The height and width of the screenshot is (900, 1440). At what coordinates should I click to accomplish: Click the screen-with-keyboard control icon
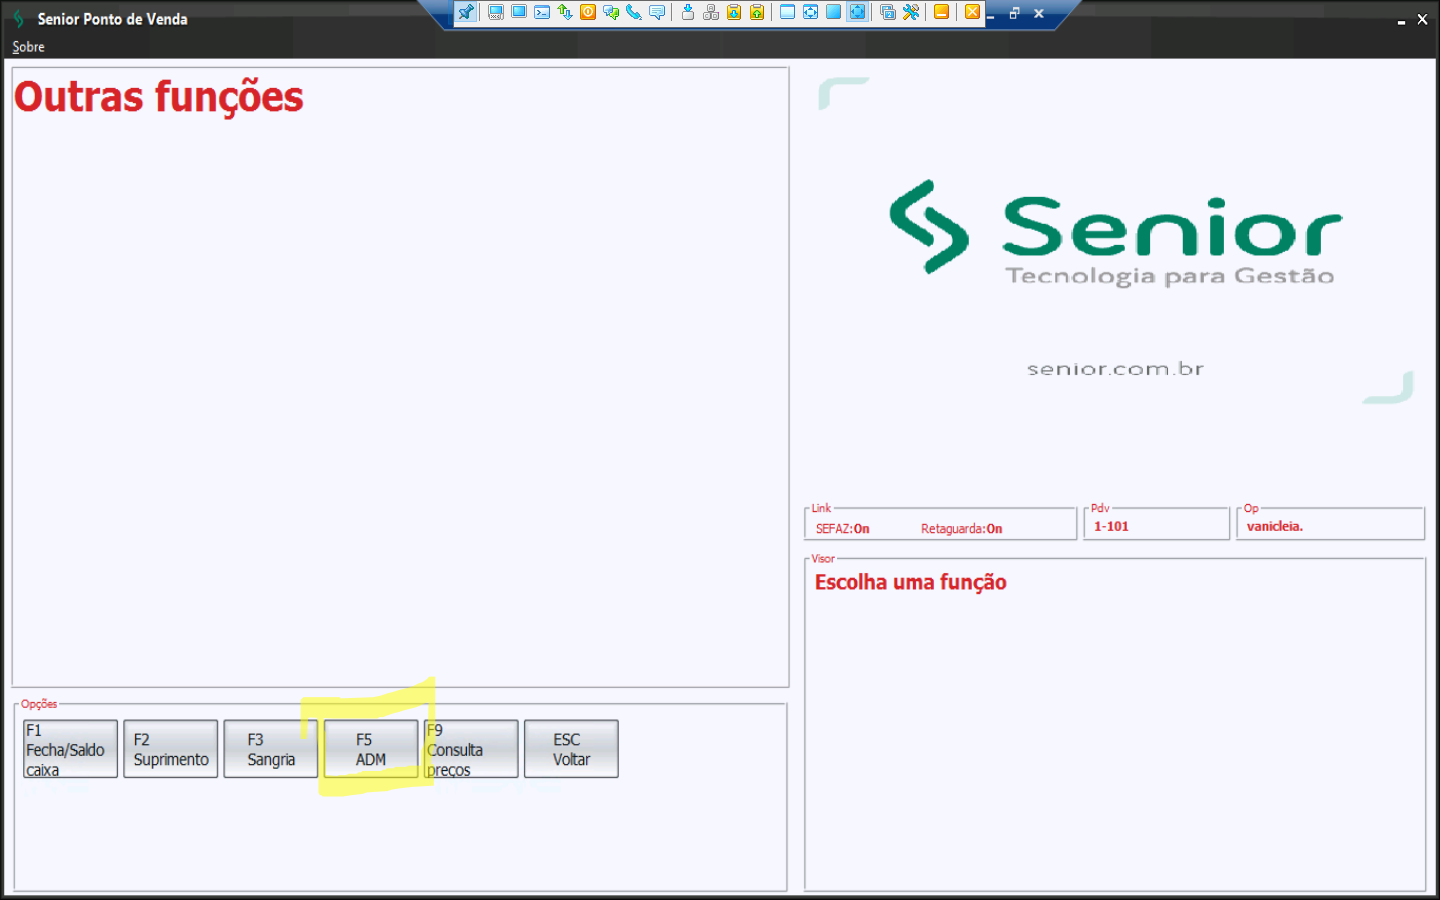point(495,13)
